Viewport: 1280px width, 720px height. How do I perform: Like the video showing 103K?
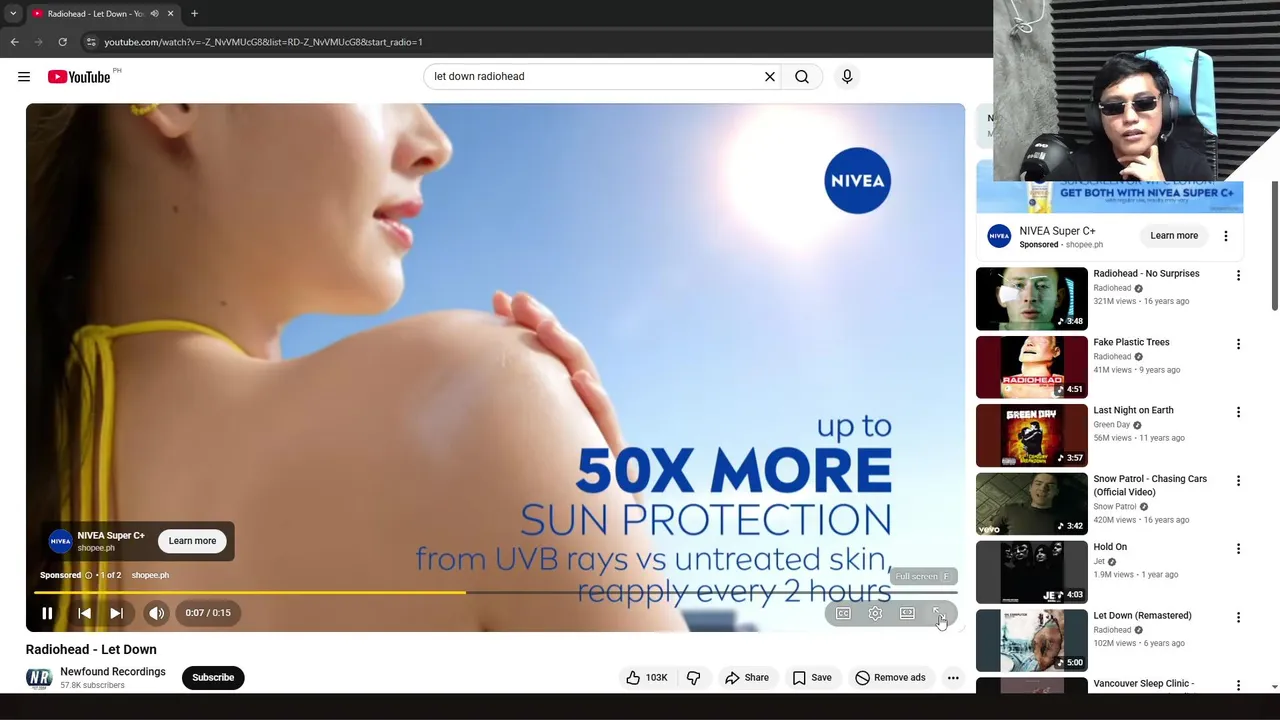coord(646,677)
